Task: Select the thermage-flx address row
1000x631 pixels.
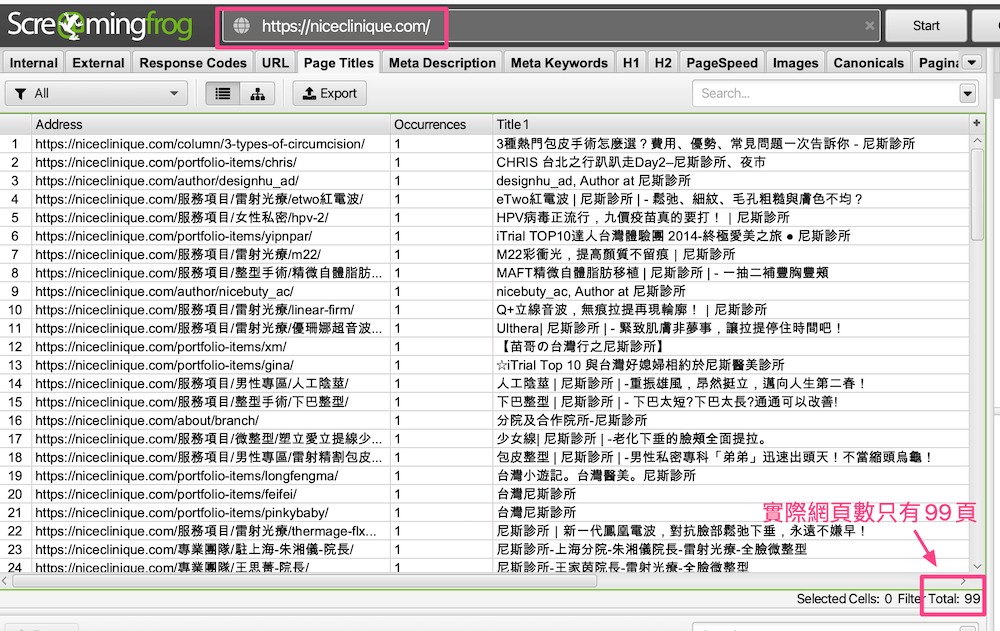Action: (205, 532)
